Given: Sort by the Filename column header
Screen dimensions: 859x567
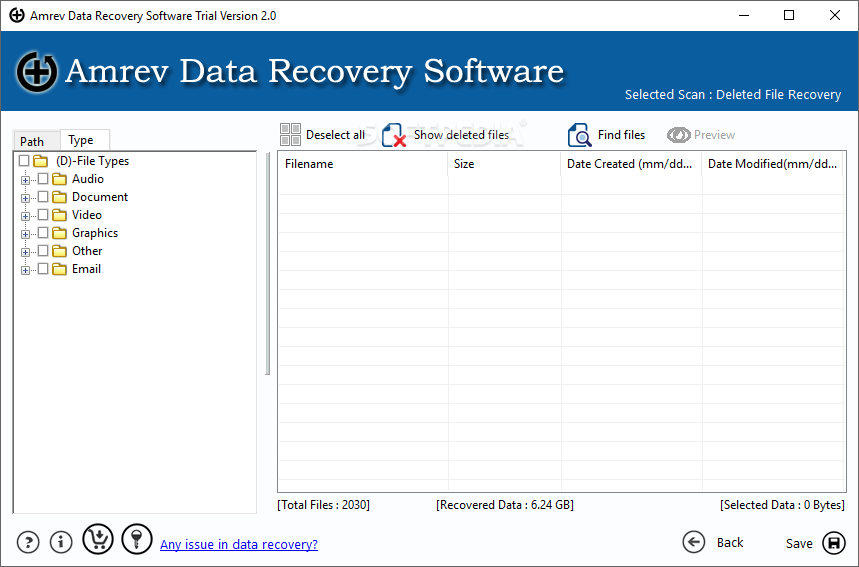Looking at the screenshot, I should tap(362, 164).
